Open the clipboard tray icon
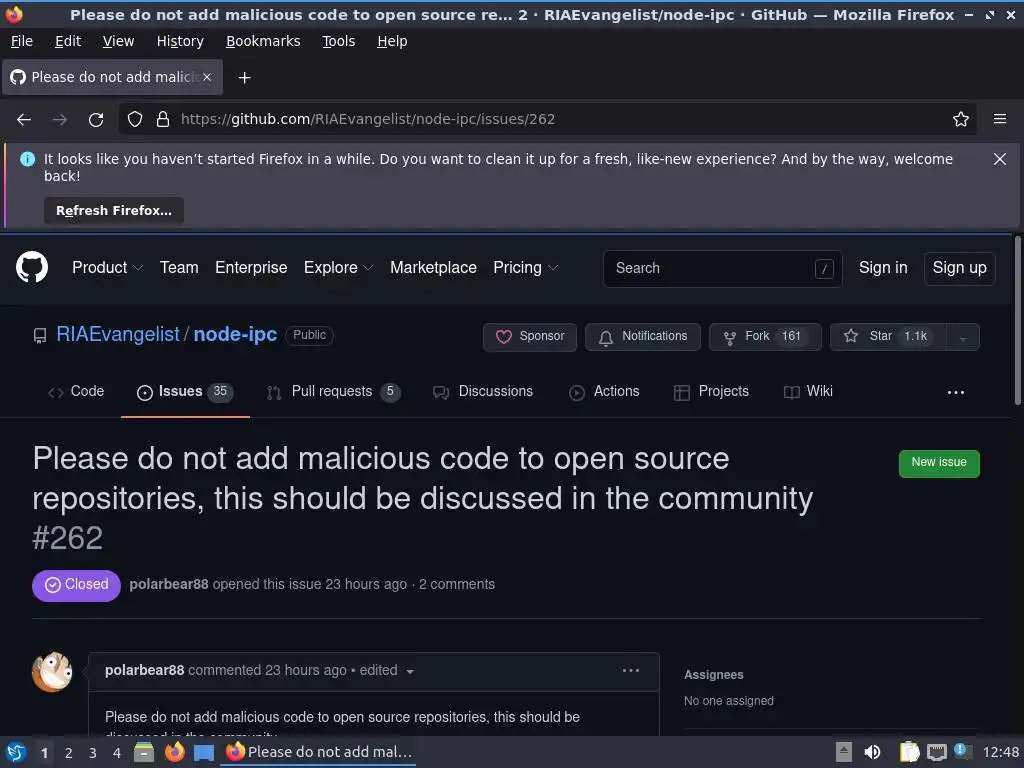 (x=908, y=752)
